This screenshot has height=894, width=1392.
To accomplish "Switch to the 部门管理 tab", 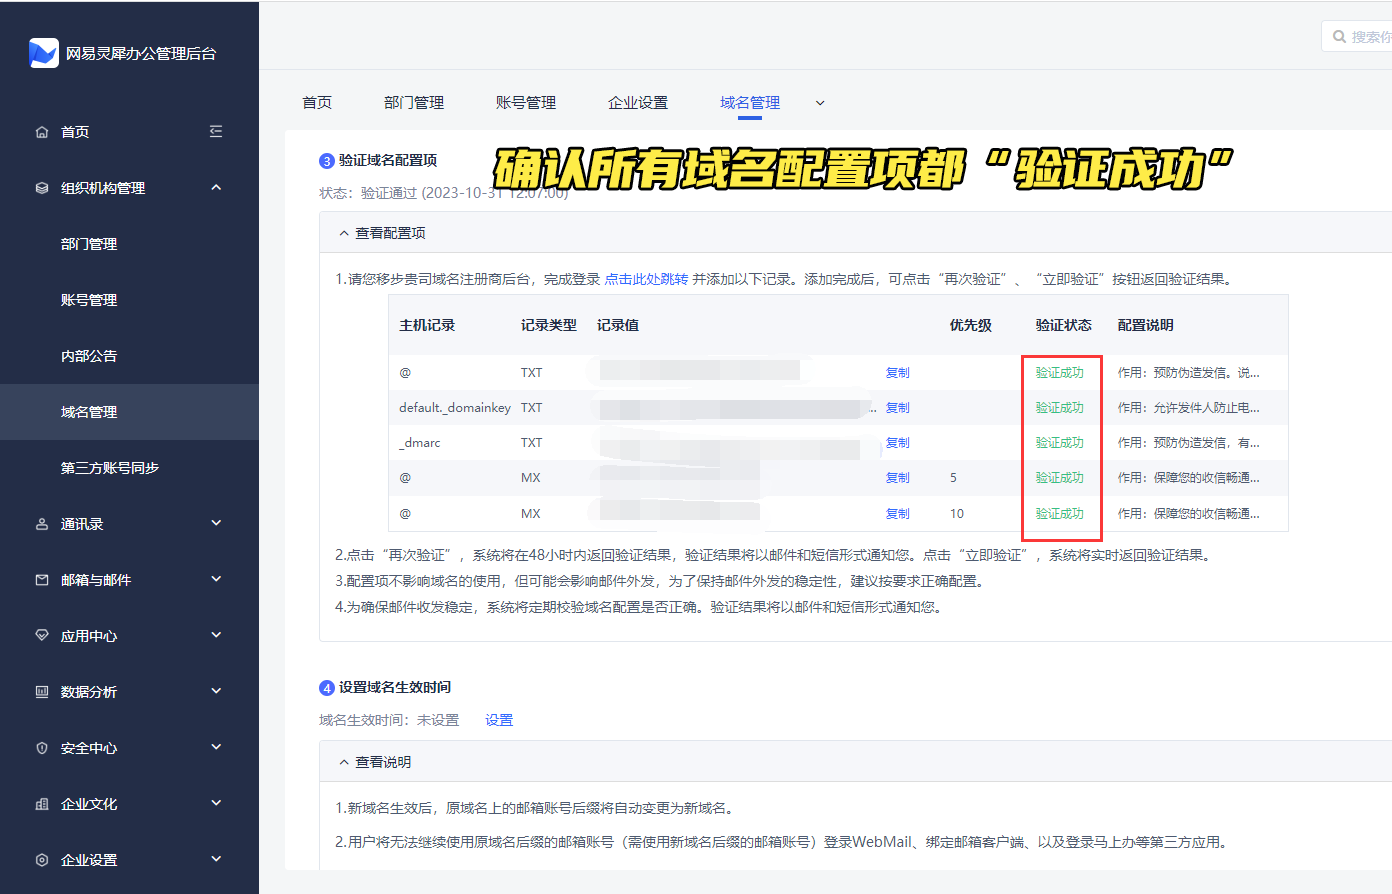I will (414, 103).
